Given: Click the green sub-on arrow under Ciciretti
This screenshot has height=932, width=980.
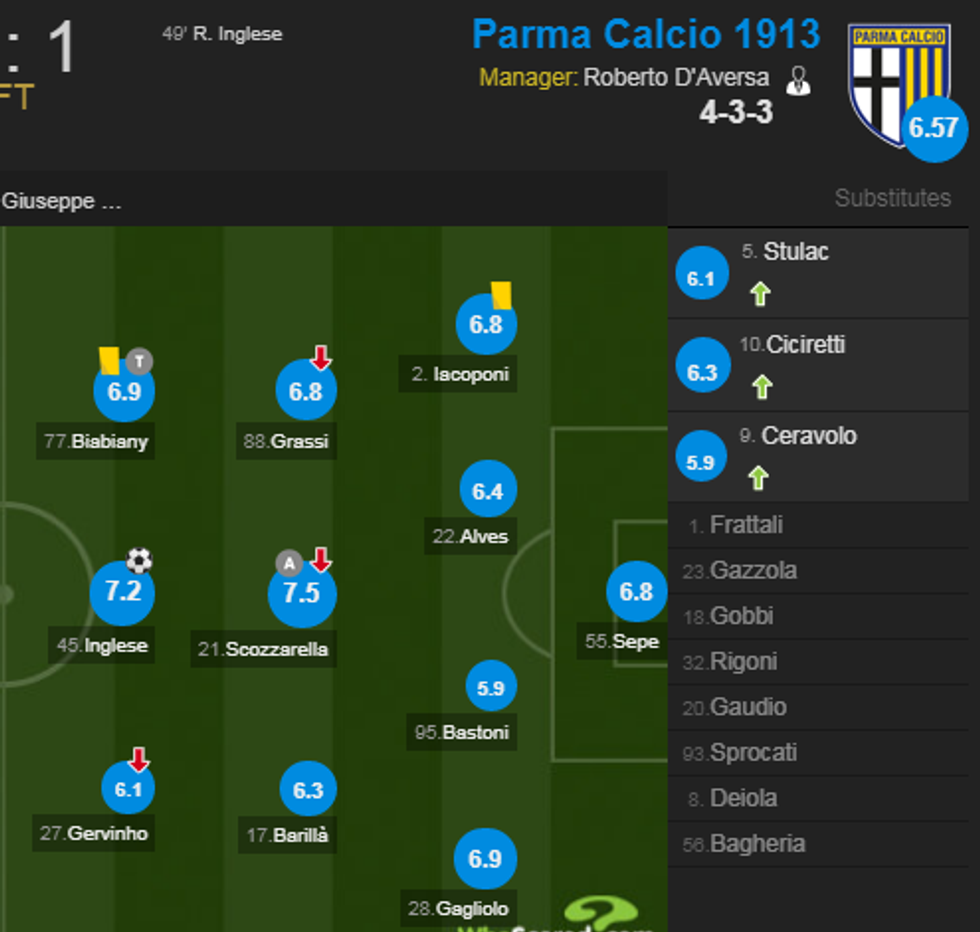Looking at the screenshot, I should click(x=762, y=386).
